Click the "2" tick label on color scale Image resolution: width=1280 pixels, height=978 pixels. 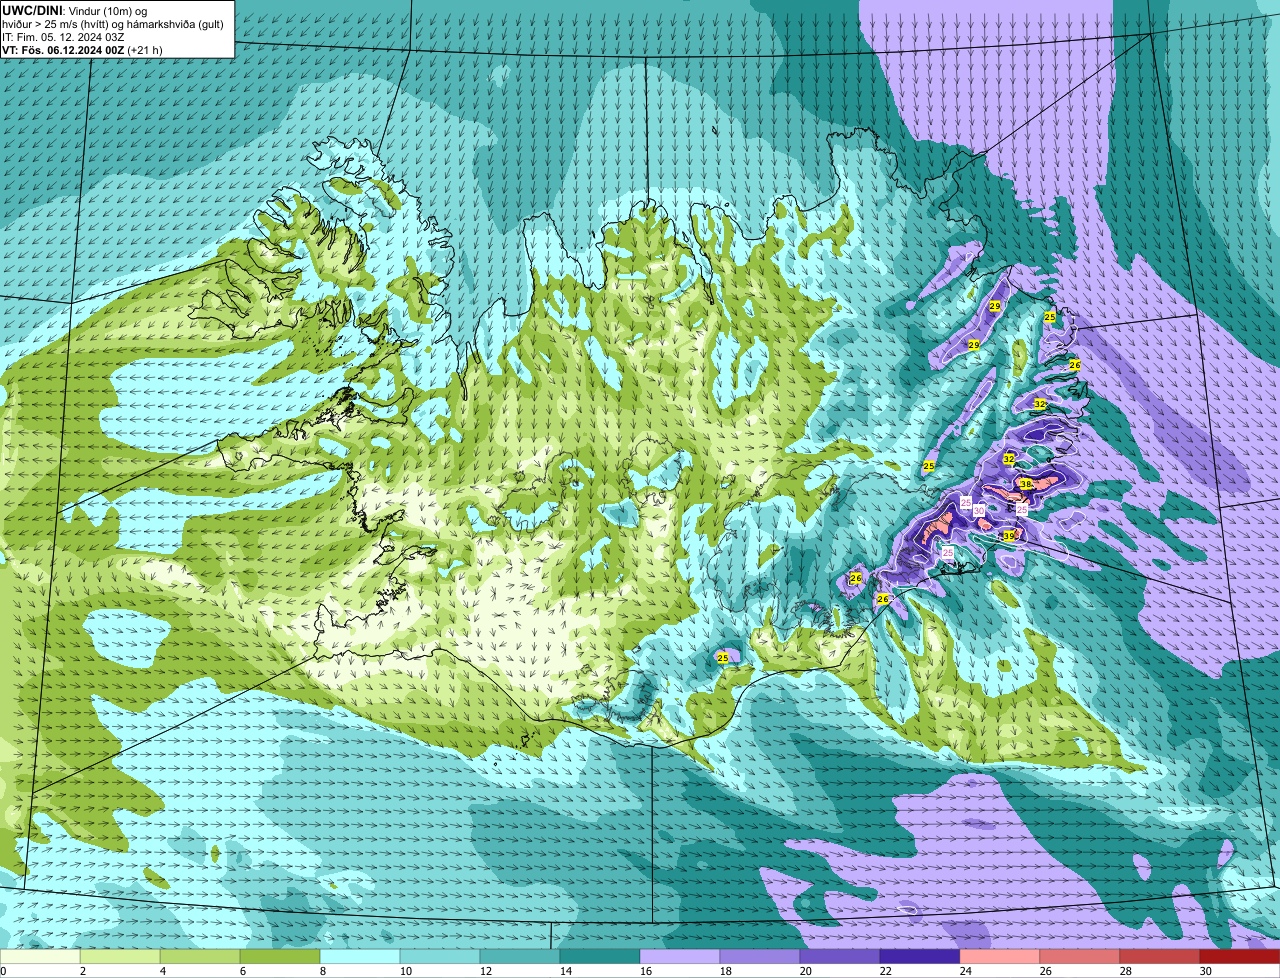(x=82, y=971)
